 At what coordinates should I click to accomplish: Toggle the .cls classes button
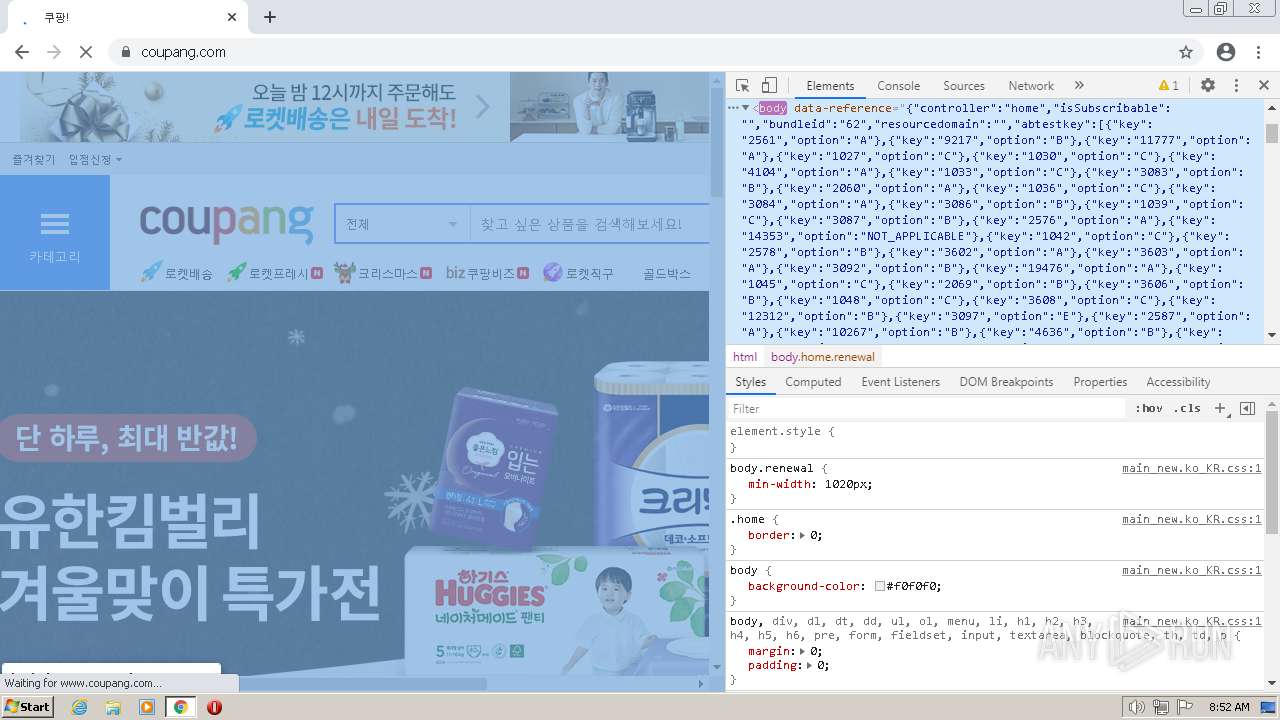tap(1187, 409)
